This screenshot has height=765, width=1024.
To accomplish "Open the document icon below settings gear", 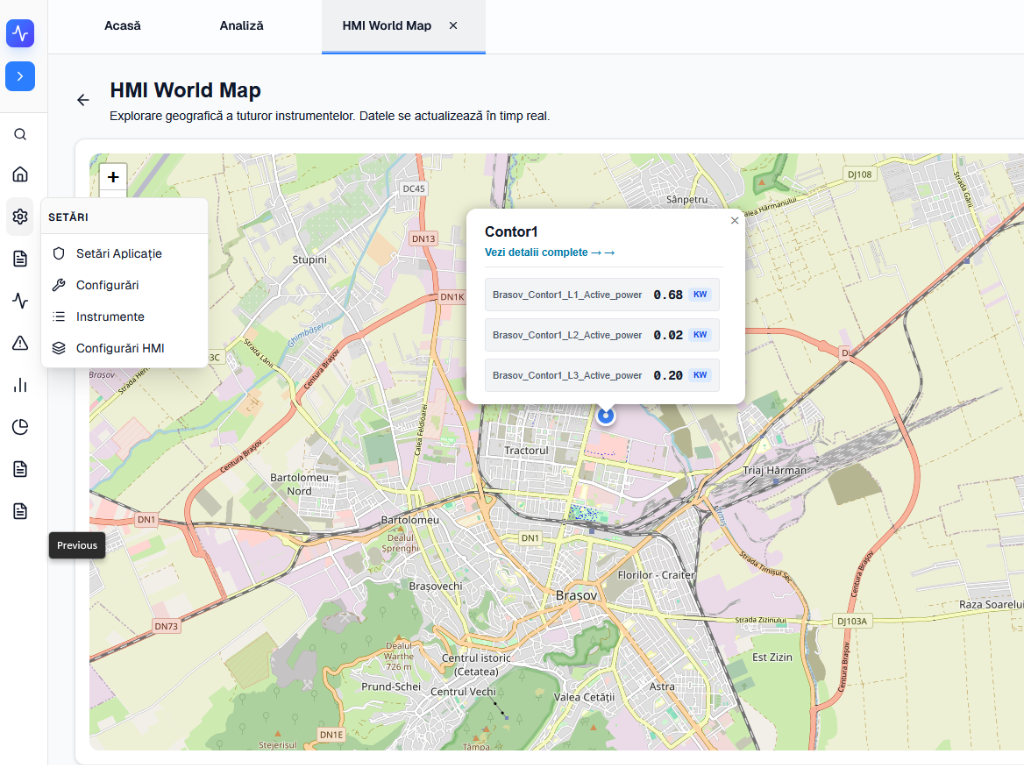I will (x=20, y=259).
